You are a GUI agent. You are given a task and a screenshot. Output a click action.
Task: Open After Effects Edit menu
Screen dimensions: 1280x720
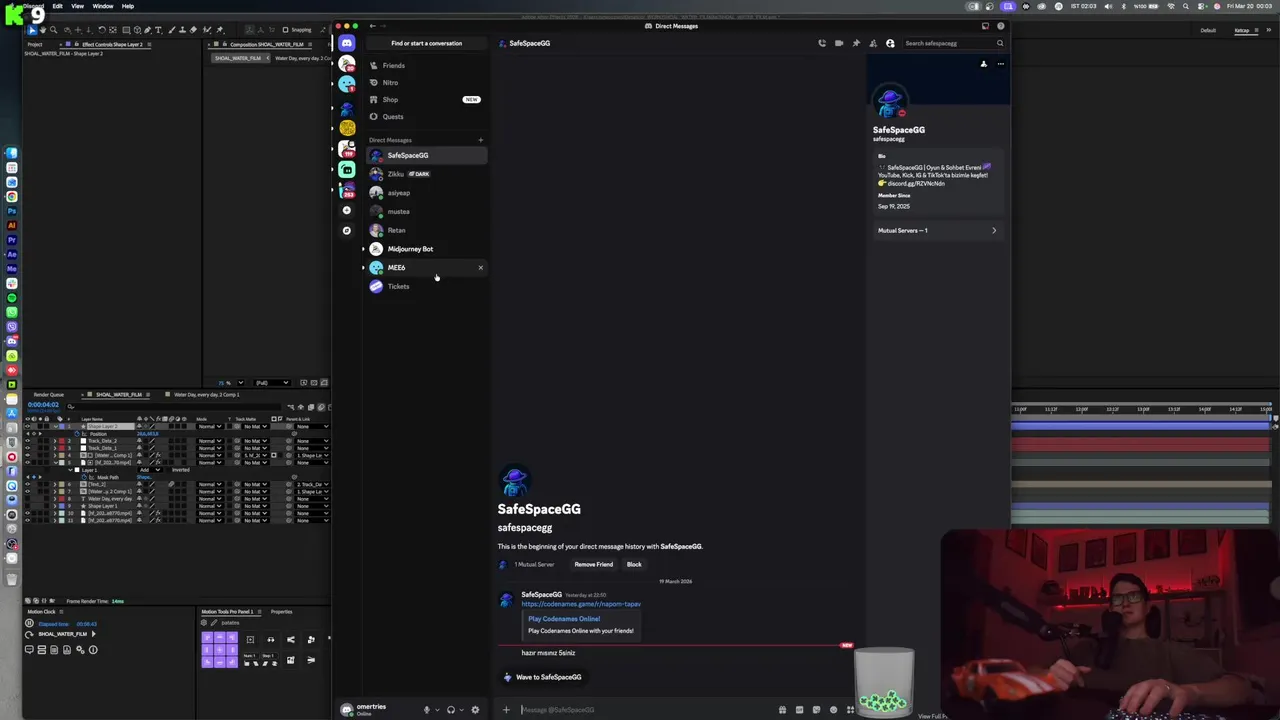pos(57,6)
